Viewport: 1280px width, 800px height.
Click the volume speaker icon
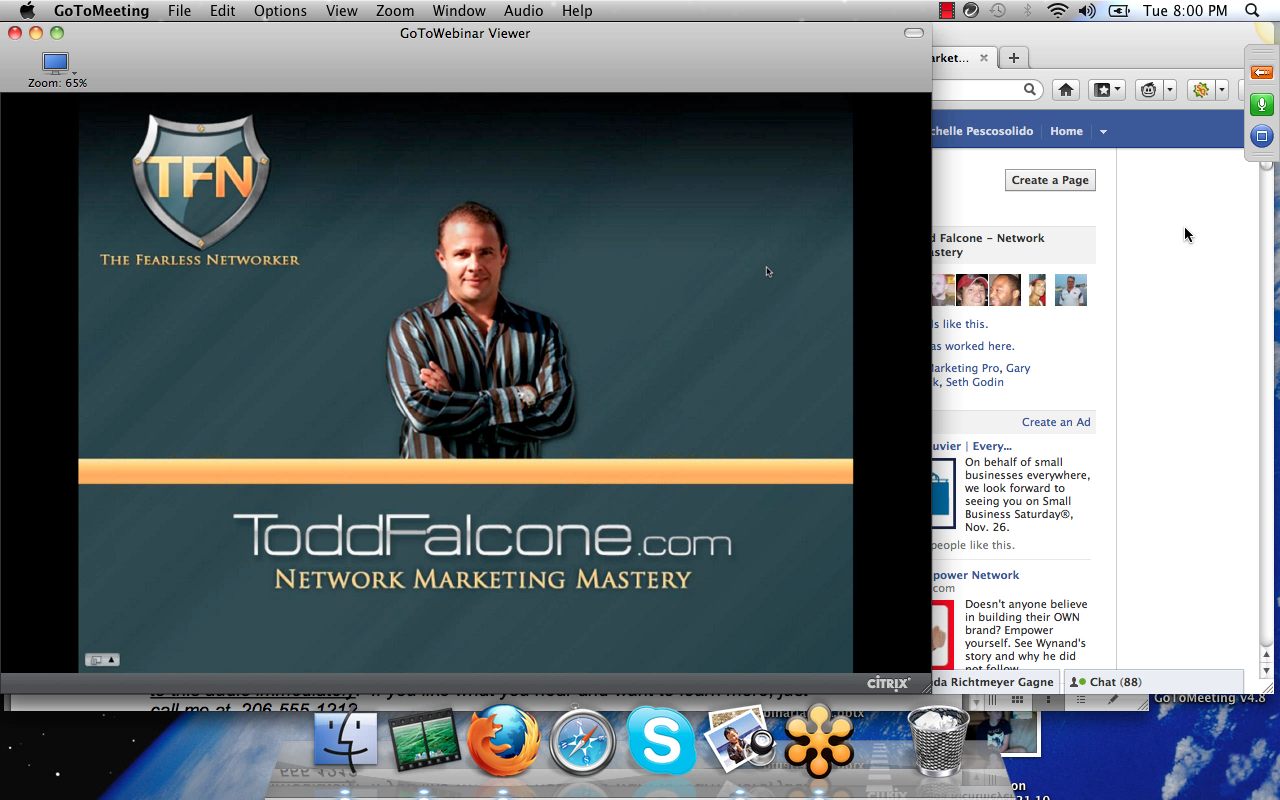(1087, 11)
